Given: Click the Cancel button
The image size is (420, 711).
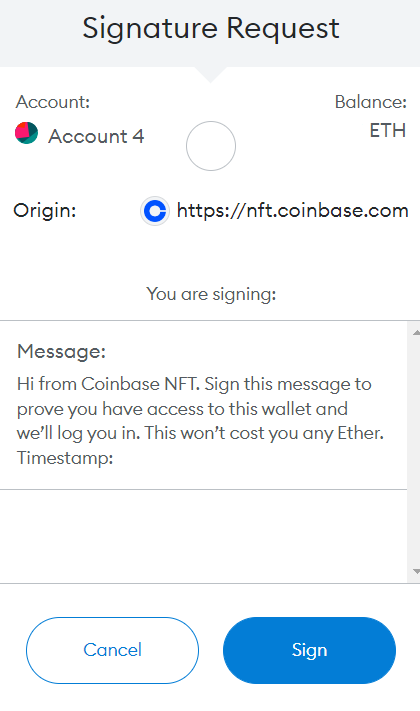Looking at the screenshot, I should (112, 650).
